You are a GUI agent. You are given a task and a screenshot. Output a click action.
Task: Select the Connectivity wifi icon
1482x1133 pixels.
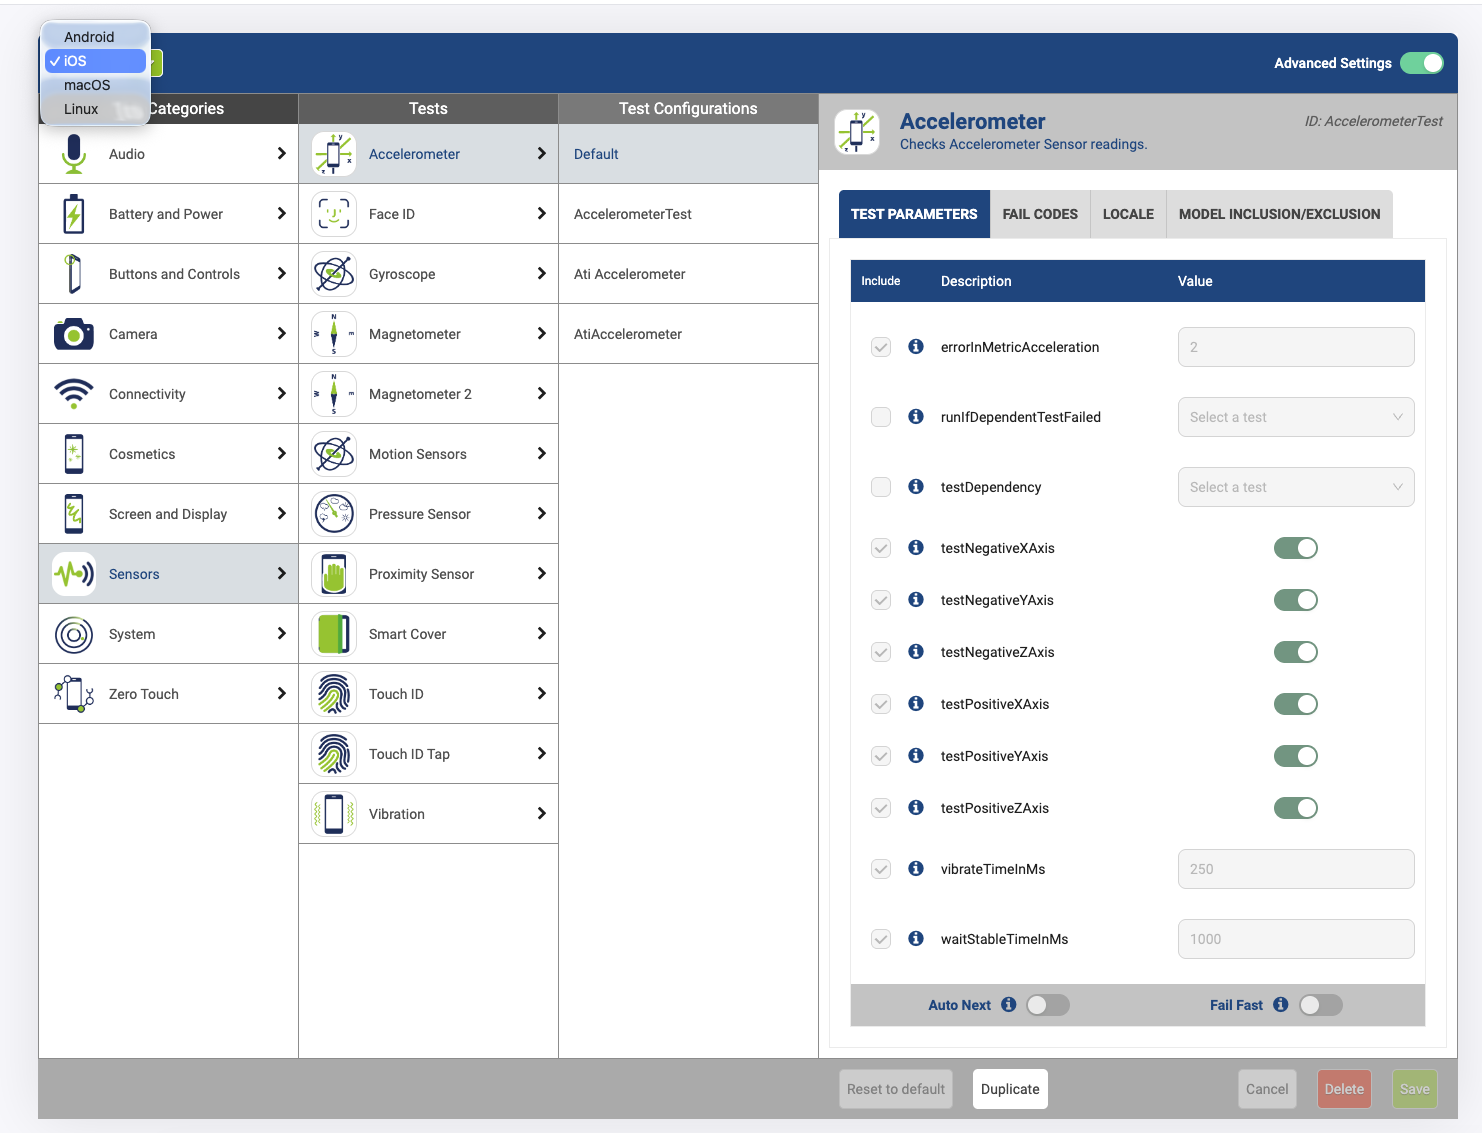(x=73, y=394)
